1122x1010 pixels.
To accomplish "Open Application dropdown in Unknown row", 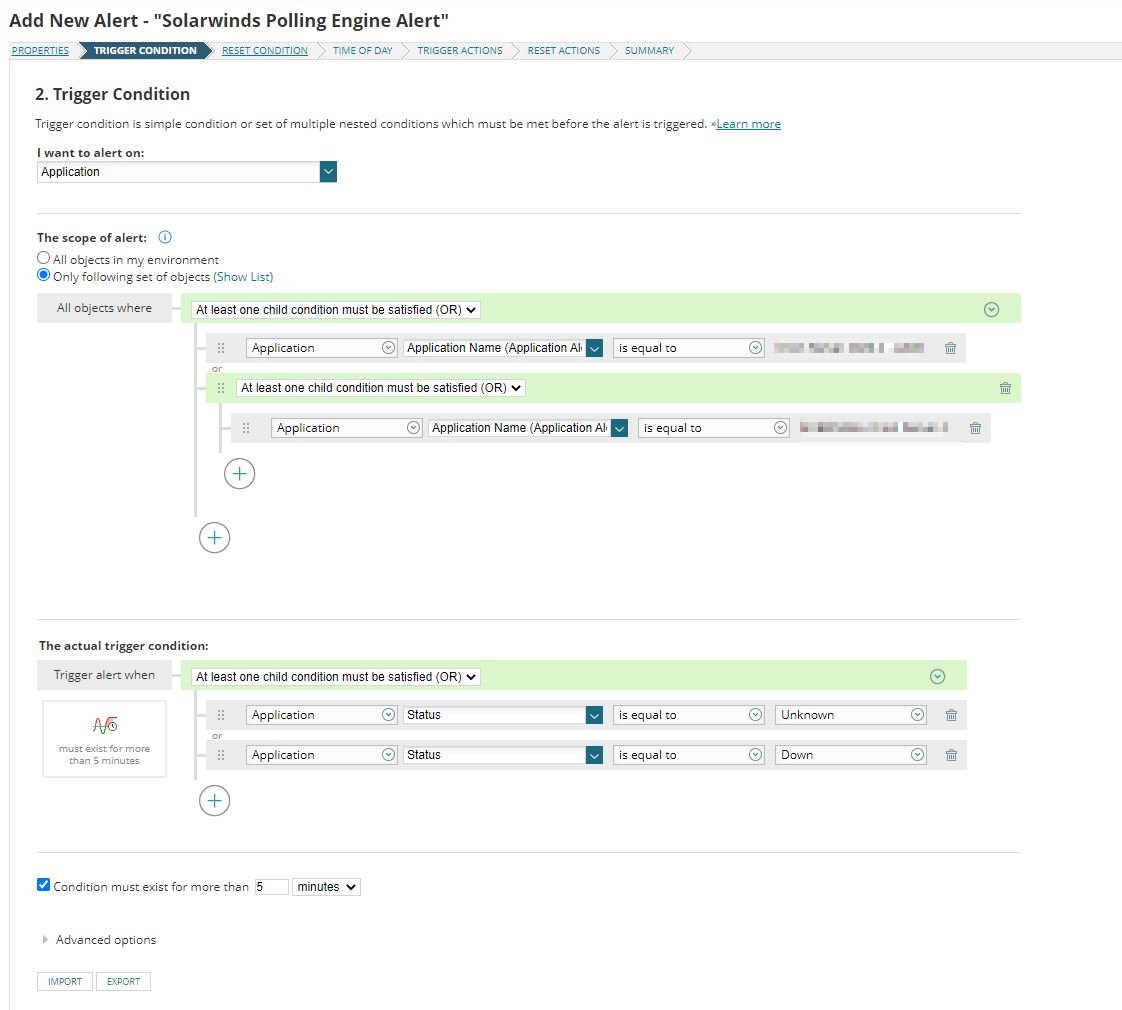I will tap(321, 715).
